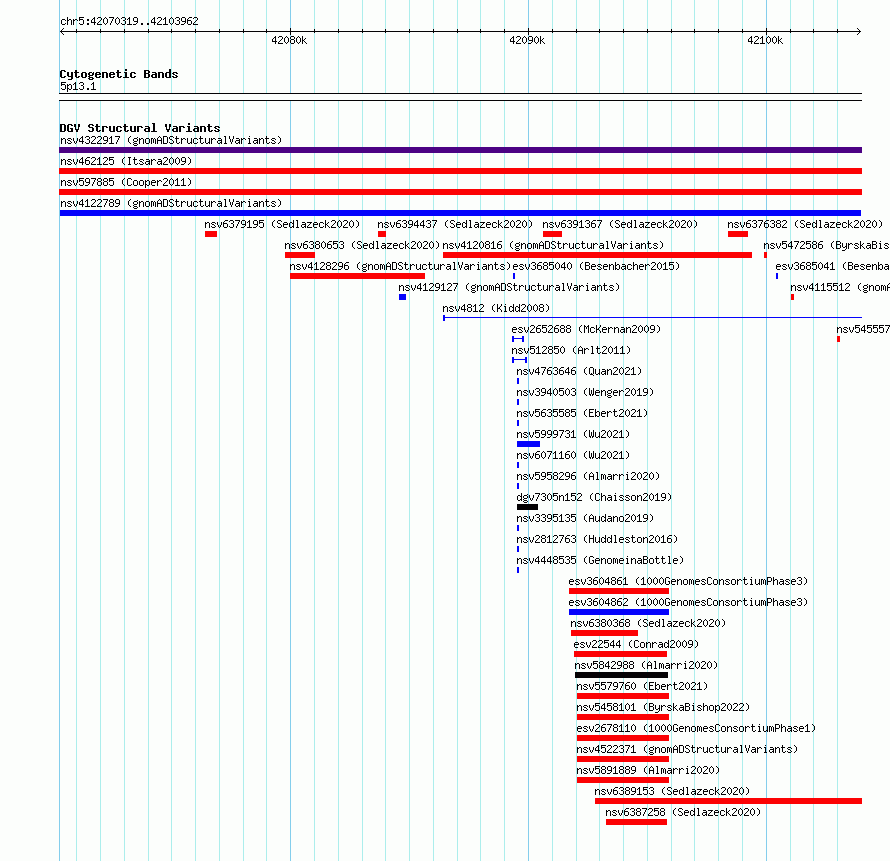Open the nsv4122789 gnomADStructuralVariants label
Viewport: 890px width, 861px height.
click(x=171, y=203)
